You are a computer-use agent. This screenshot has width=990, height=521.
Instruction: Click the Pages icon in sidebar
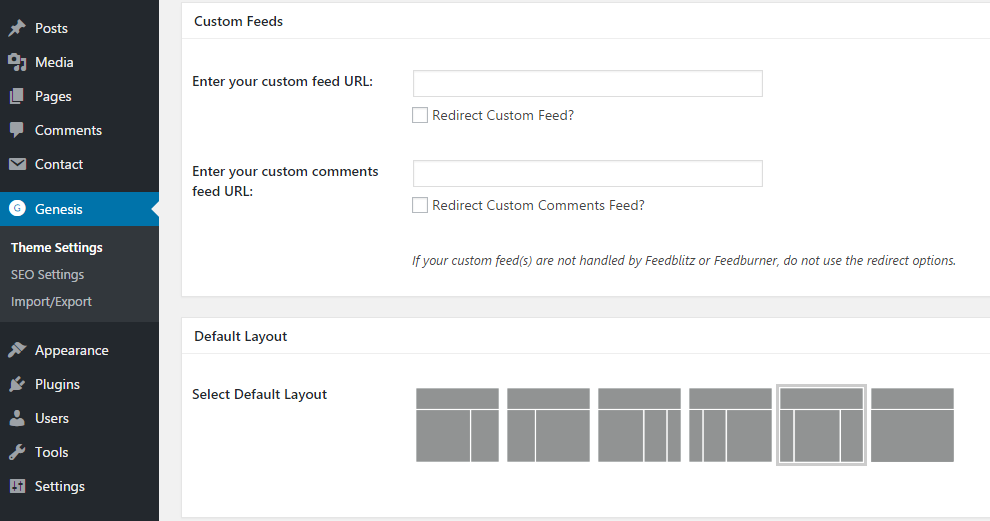[17, 96]
